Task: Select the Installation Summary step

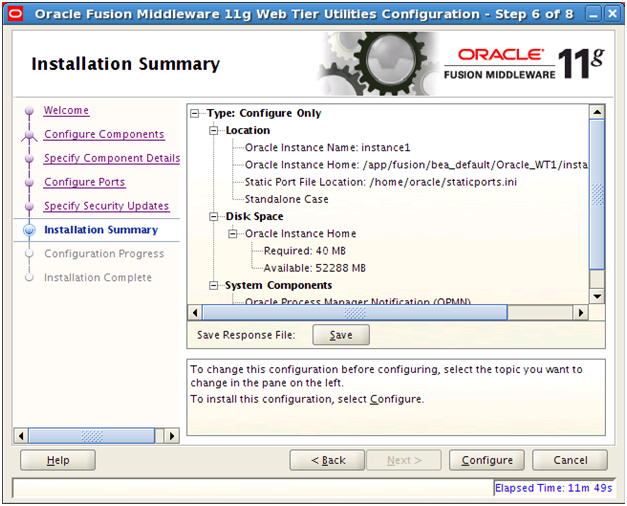Action: tap(101, 230)
